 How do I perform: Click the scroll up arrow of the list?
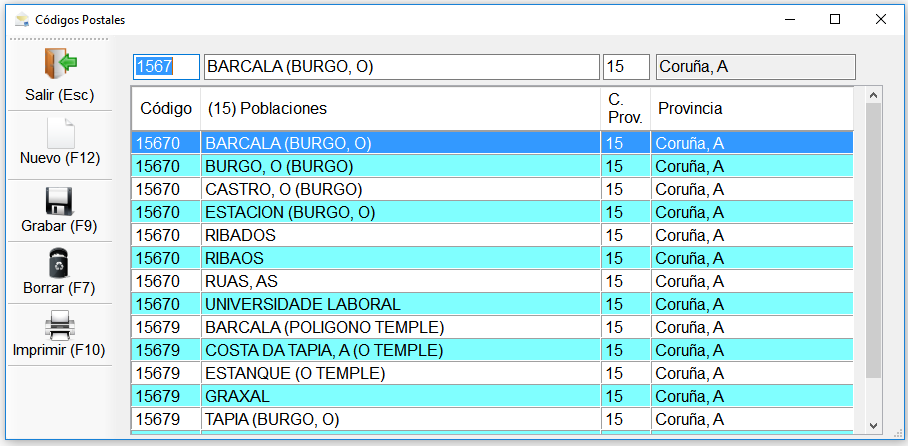click(874, 95)
